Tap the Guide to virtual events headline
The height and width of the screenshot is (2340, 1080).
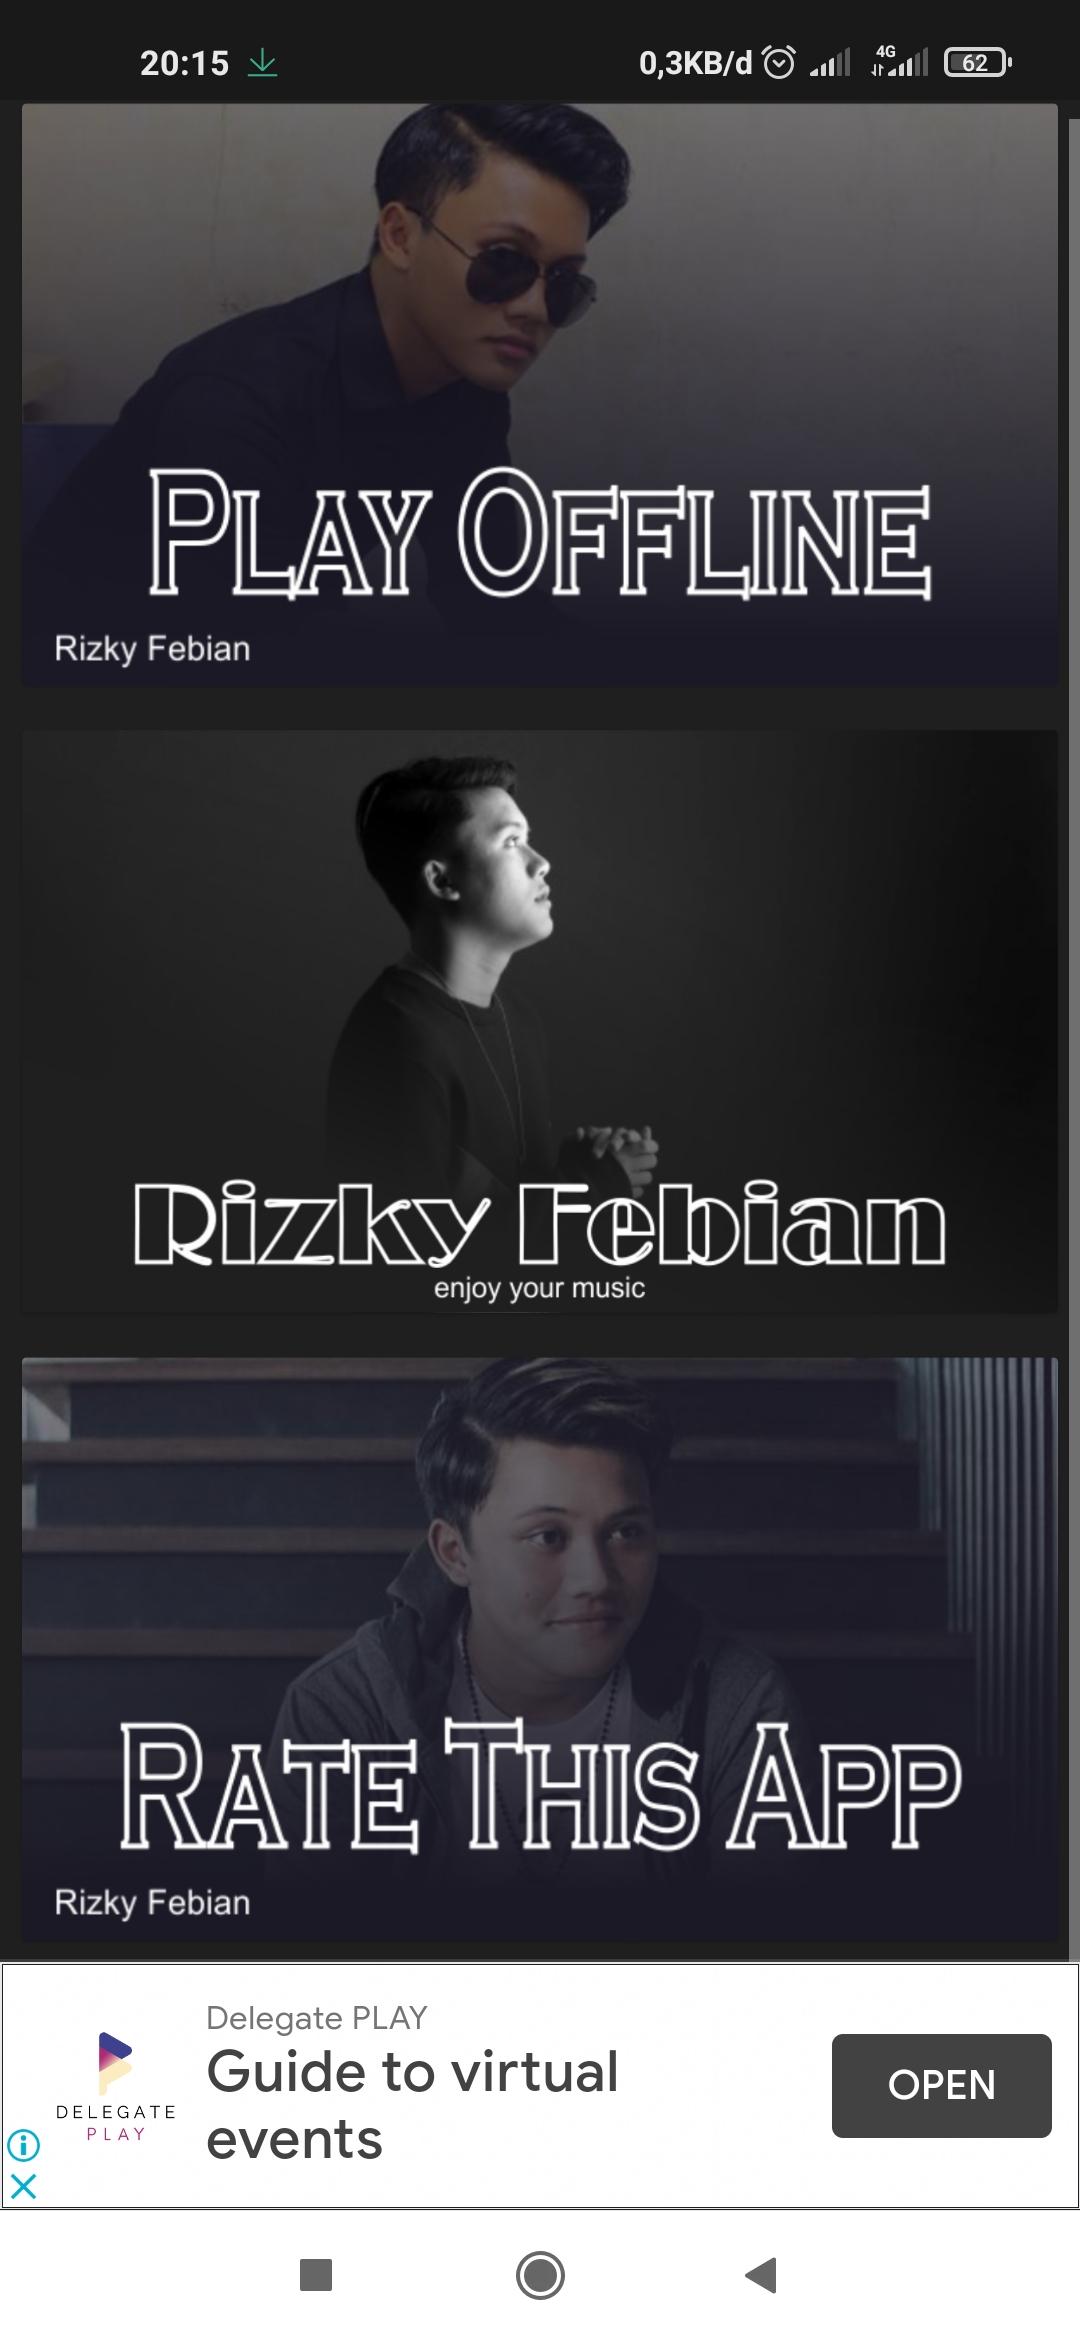(x=412, y=2105)
